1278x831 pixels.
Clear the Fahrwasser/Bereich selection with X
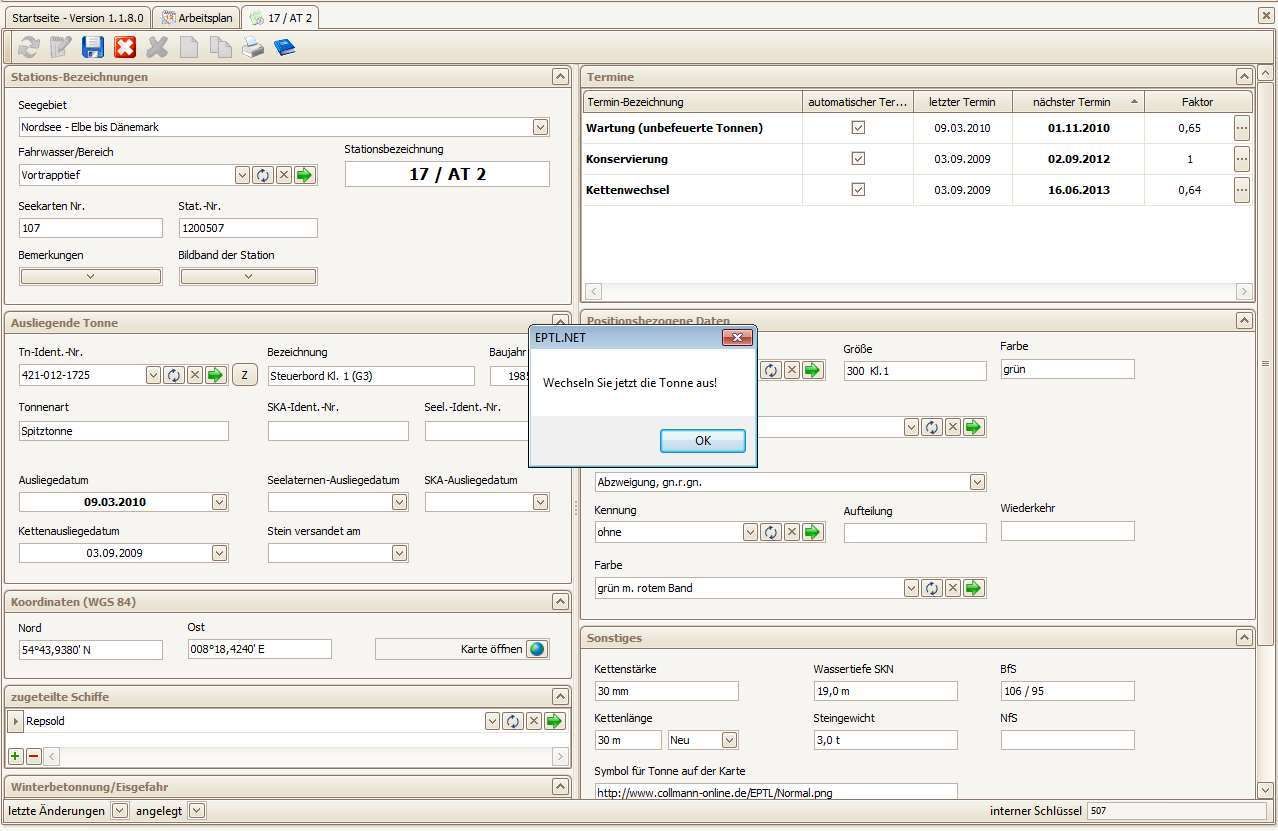click(x=283, y=175)
